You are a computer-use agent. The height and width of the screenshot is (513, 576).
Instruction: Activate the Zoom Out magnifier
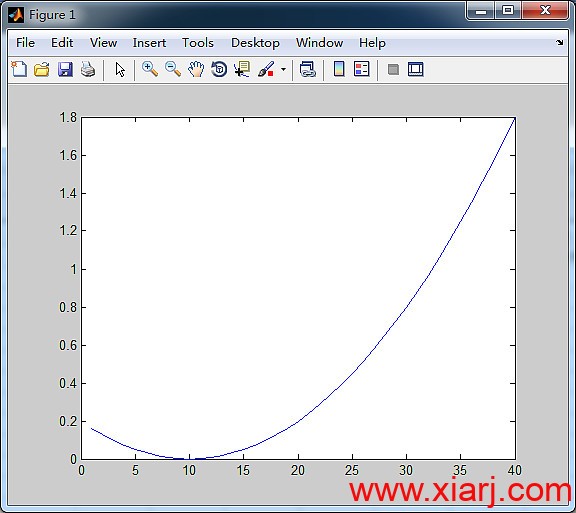click(173, 69)
